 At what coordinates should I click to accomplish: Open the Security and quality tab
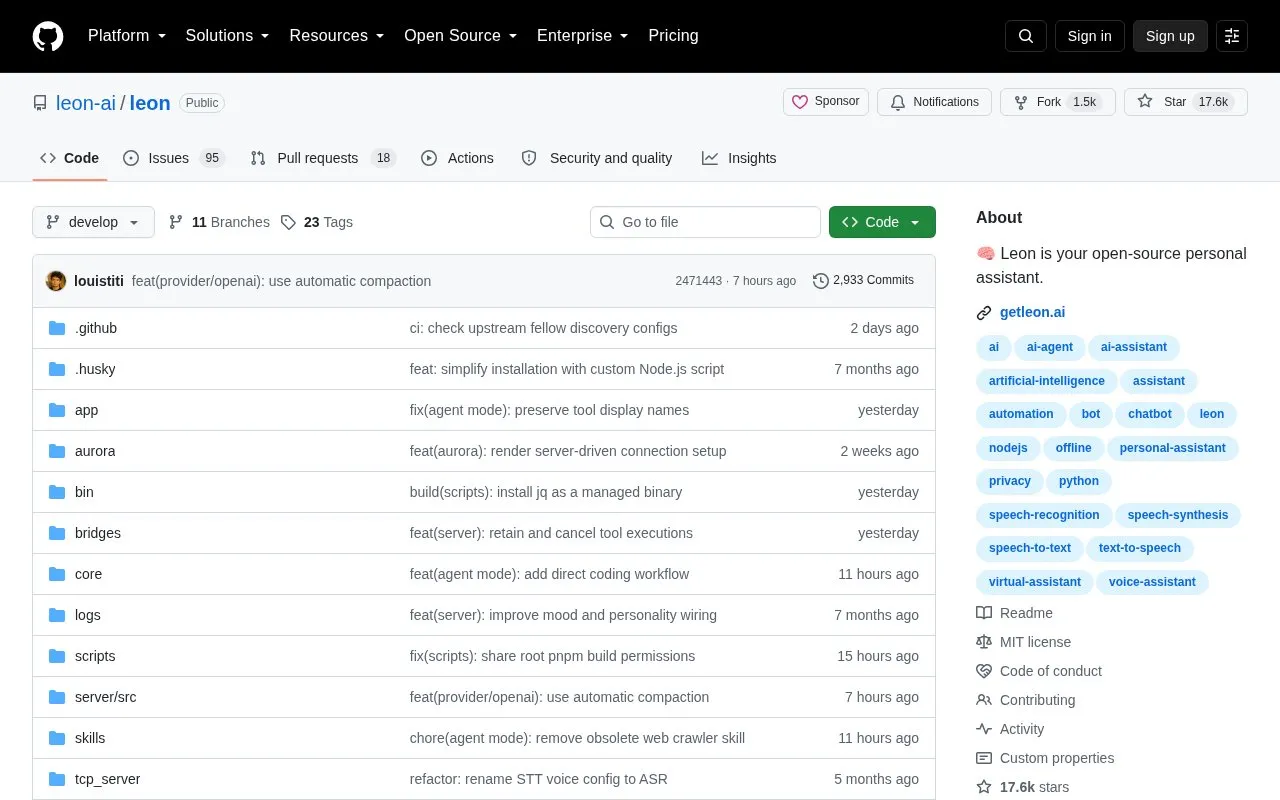pyautogui.click(x=597, y=158)
